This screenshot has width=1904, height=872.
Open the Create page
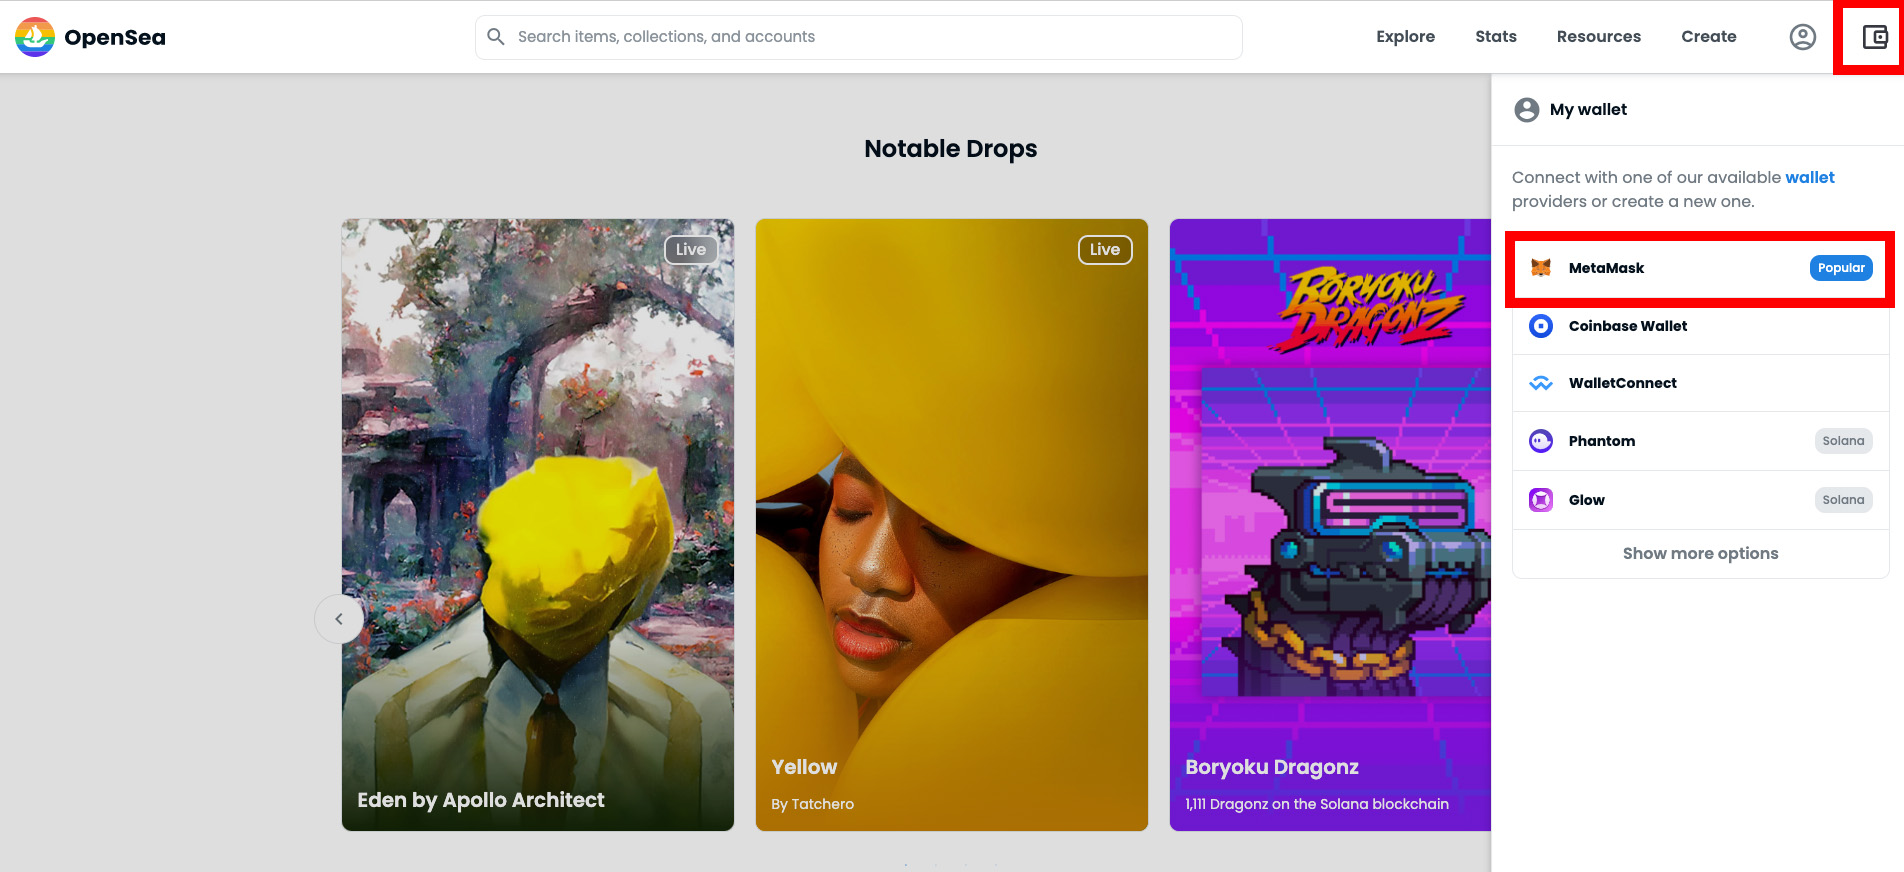1708,37
